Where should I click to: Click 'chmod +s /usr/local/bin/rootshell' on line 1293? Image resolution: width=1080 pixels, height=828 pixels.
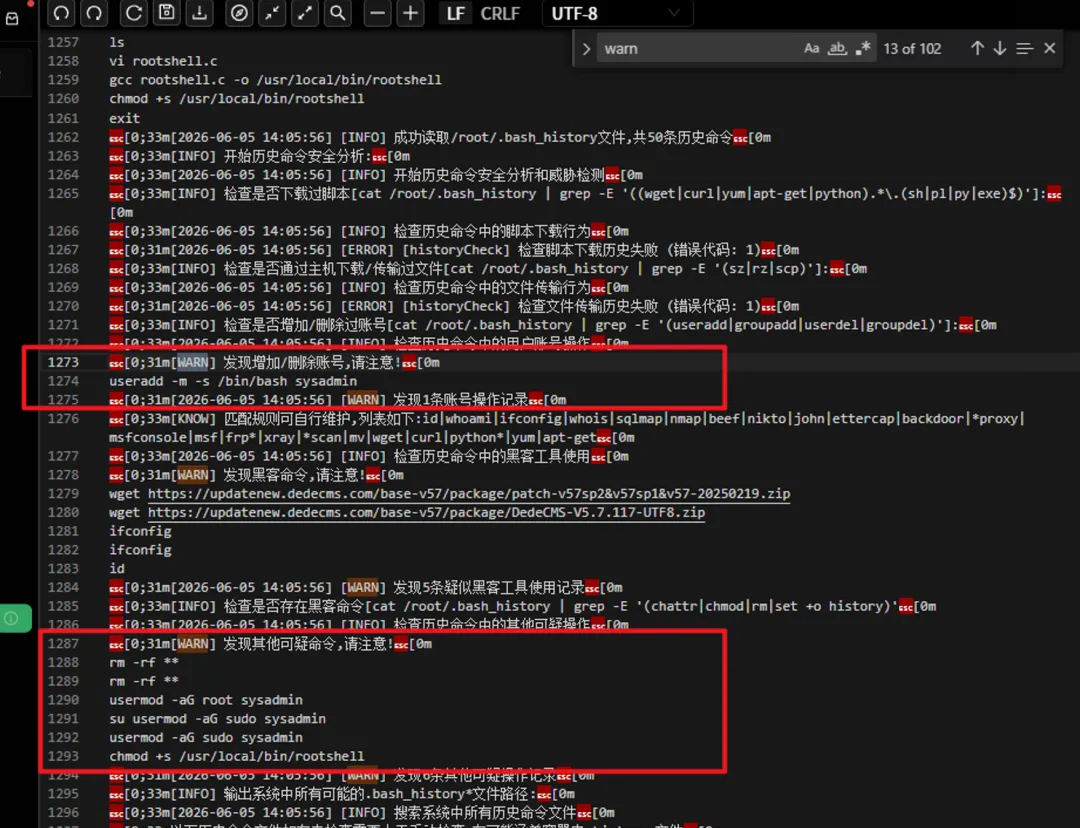[x=236, y=756]
